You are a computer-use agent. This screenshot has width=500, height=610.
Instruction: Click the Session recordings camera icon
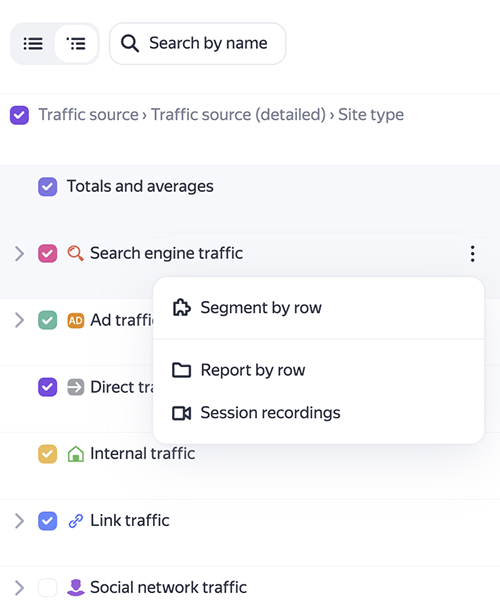(182, 413)
